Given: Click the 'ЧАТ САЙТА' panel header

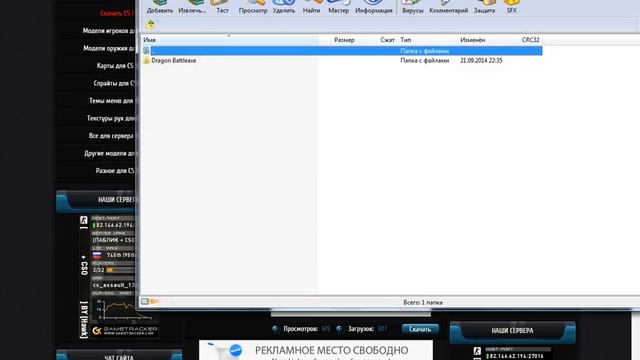Looking at the screenshot, I should coord(119,355).
